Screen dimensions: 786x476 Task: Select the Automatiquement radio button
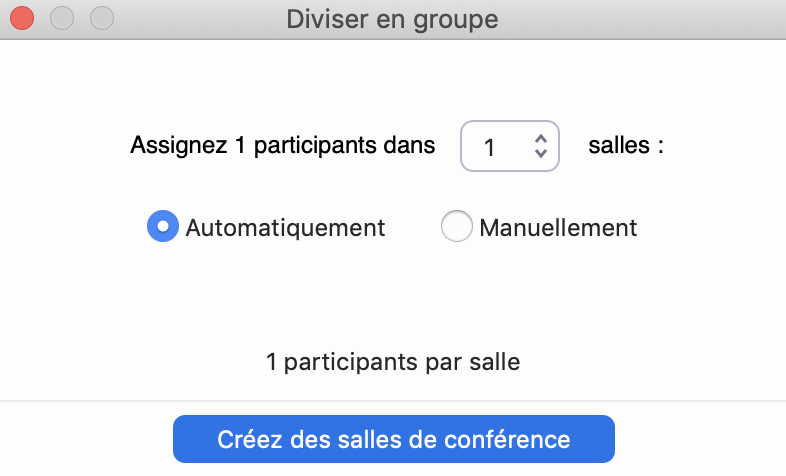pyautogui.click(x=162, y=227)
